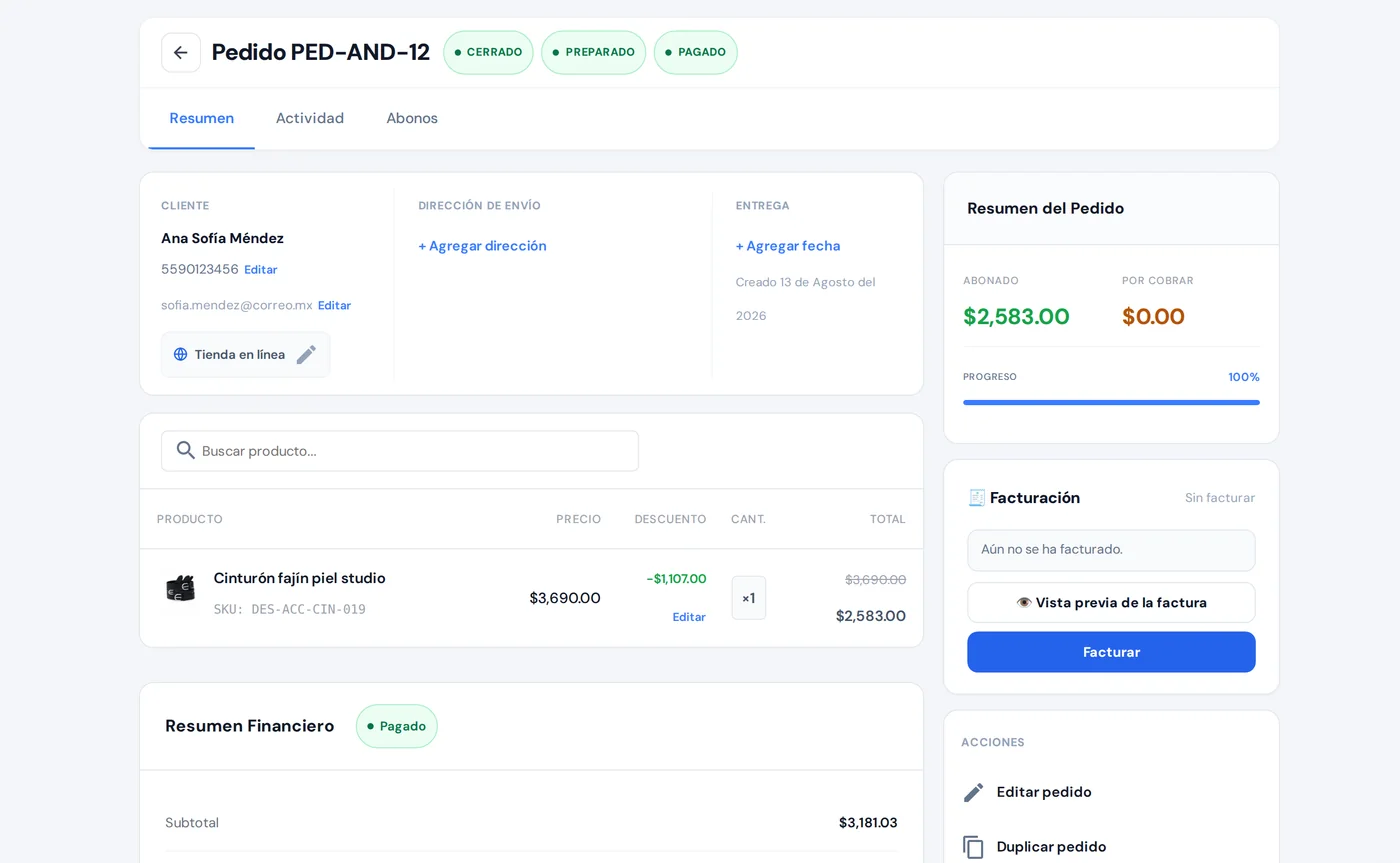Click the Pagado badge in Resumen Financiero
Image resolution: width=1400 pixels, height=863 pixels.
click(397, 726)
